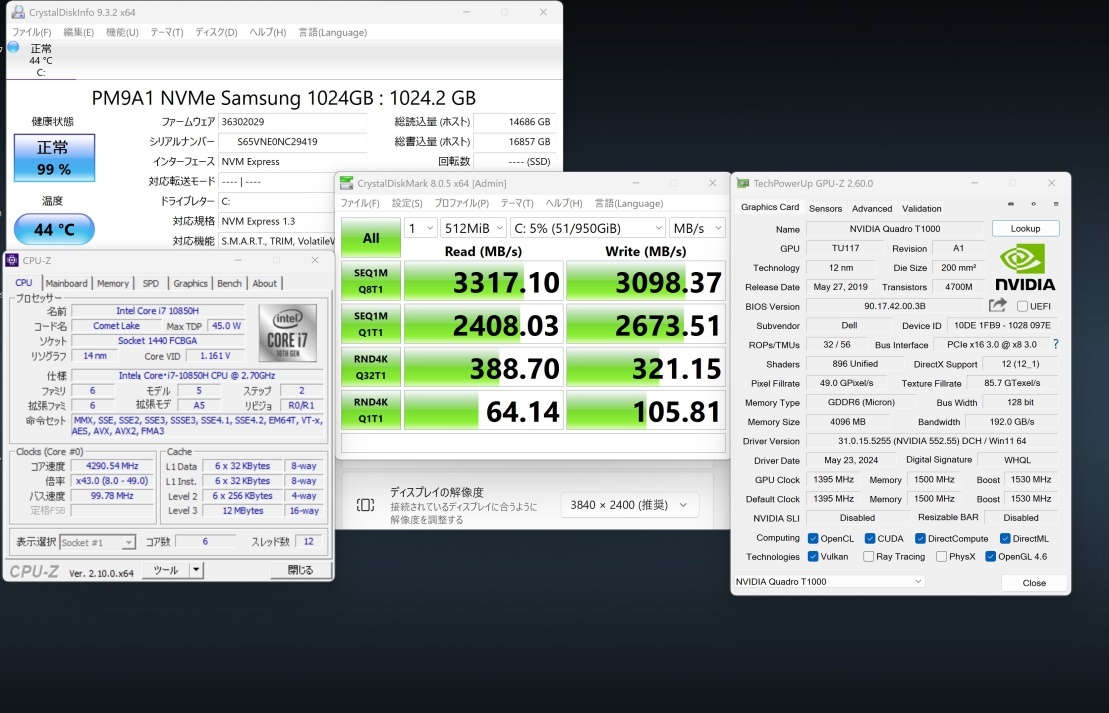Click the 閉じる button in CPU-Z
This screenshot has width=1109, height=713.
click(x=301, y=569)
